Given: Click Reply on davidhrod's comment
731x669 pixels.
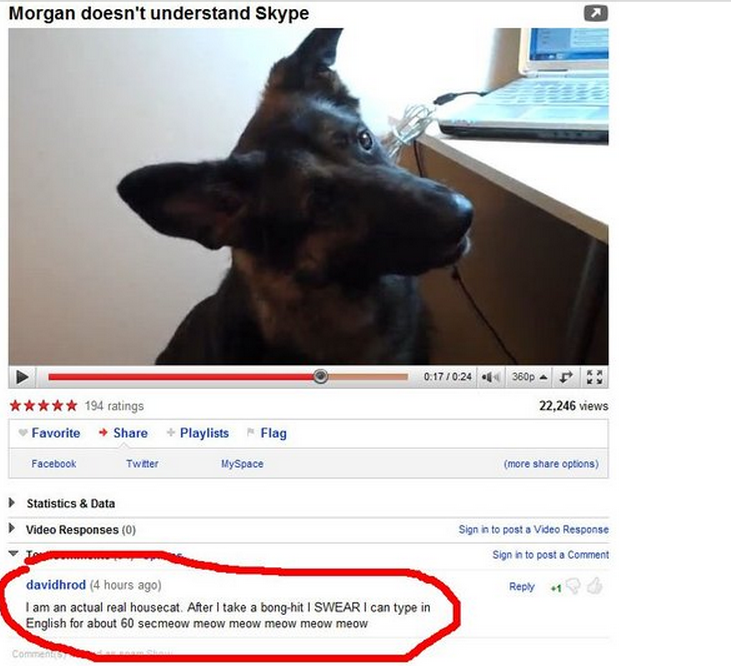Looking at the screenshot, I should (522, 586).
